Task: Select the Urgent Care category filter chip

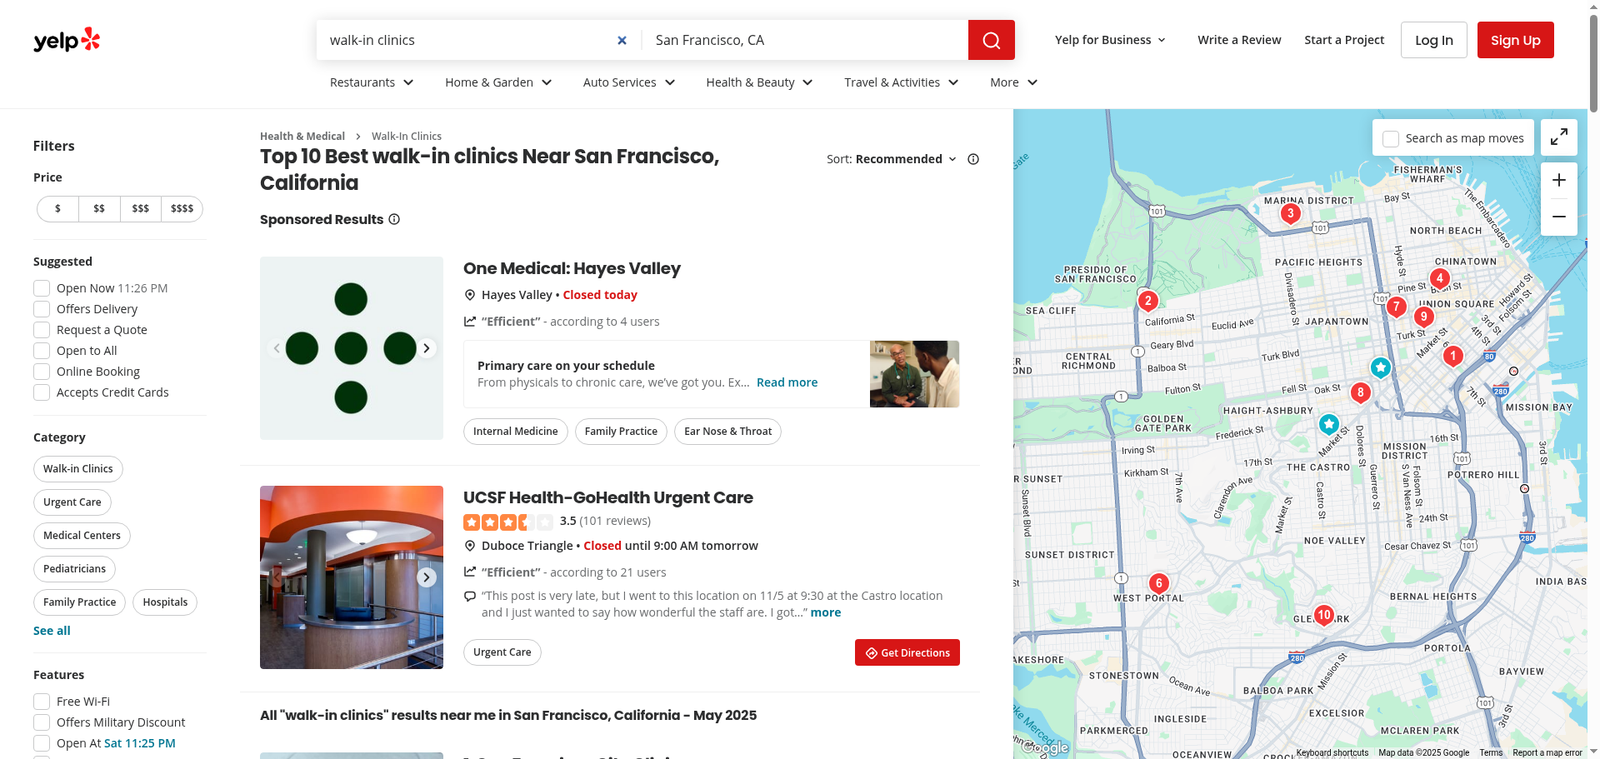Action: [72, 502]
